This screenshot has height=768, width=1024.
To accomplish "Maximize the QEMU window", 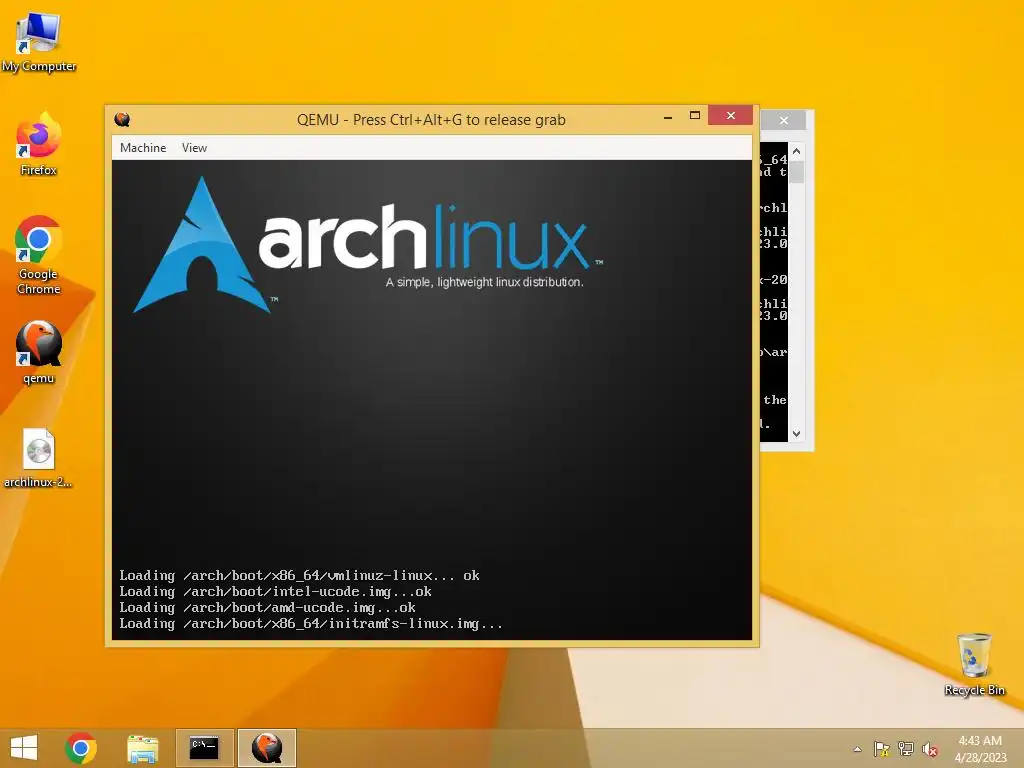I will point(695,116).
